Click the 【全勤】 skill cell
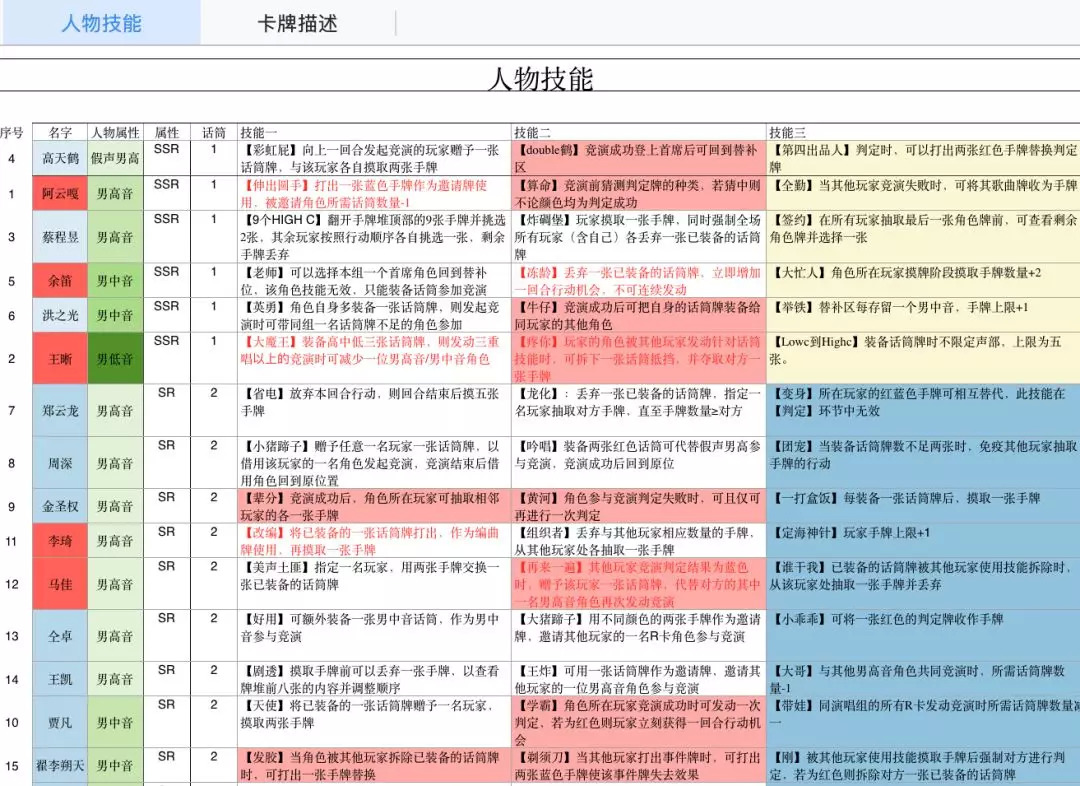The height and width of the screenshot is (786, 1080). (x=923, y=194)
